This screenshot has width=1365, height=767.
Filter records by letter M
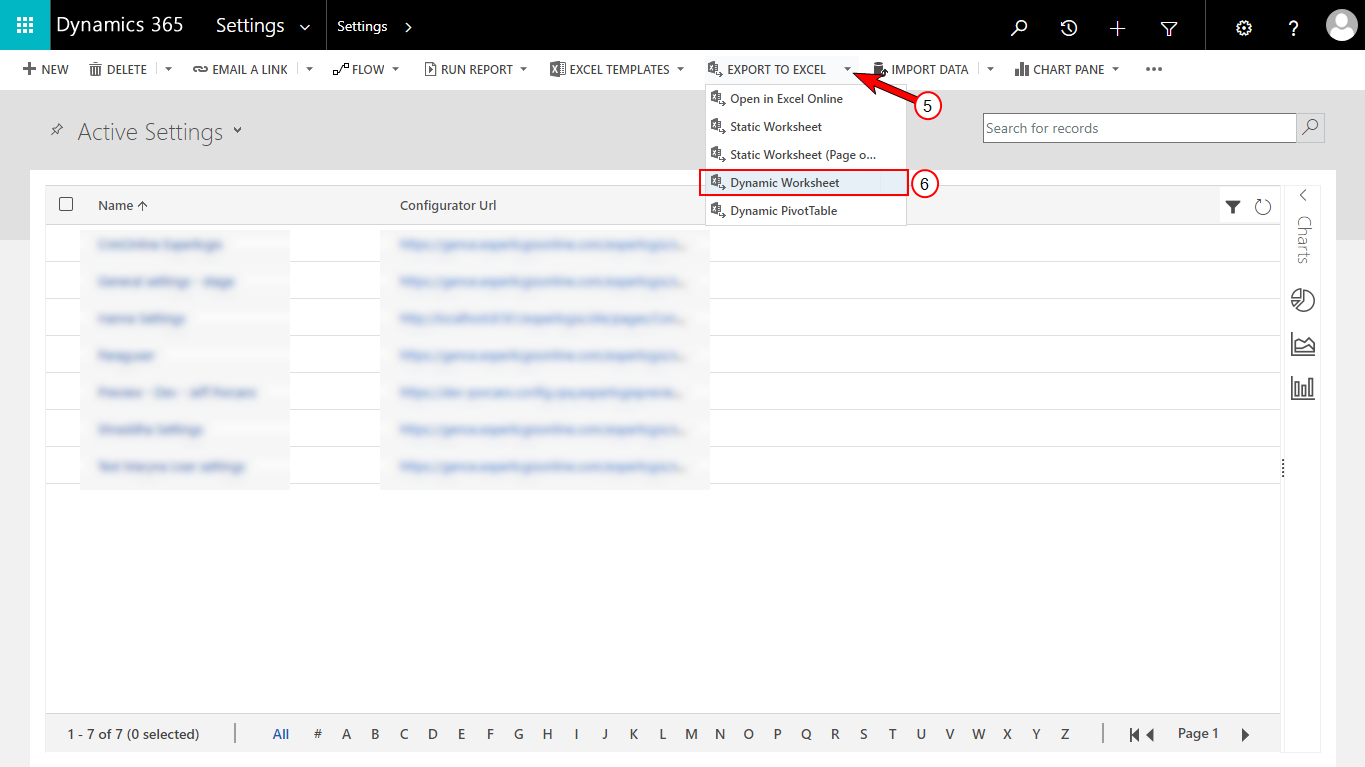click(691, 734)
